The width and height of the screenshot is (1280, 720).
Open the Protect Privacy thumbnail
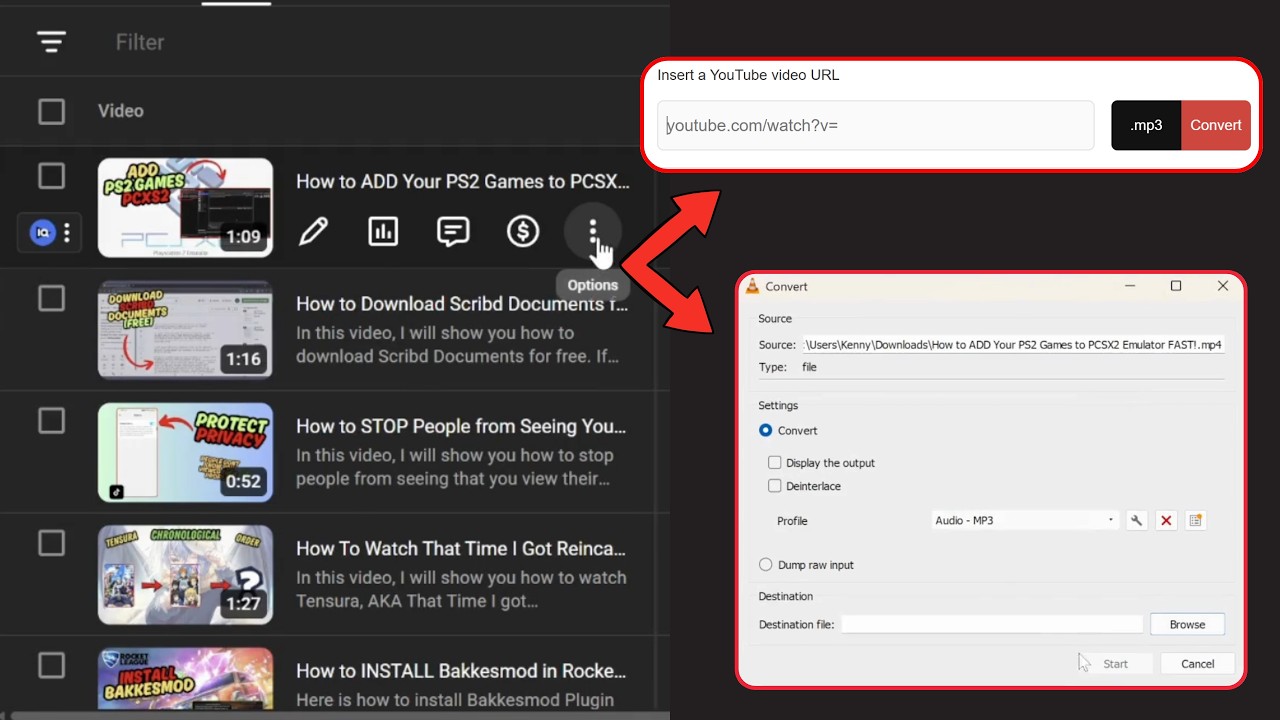coord(185,452)
